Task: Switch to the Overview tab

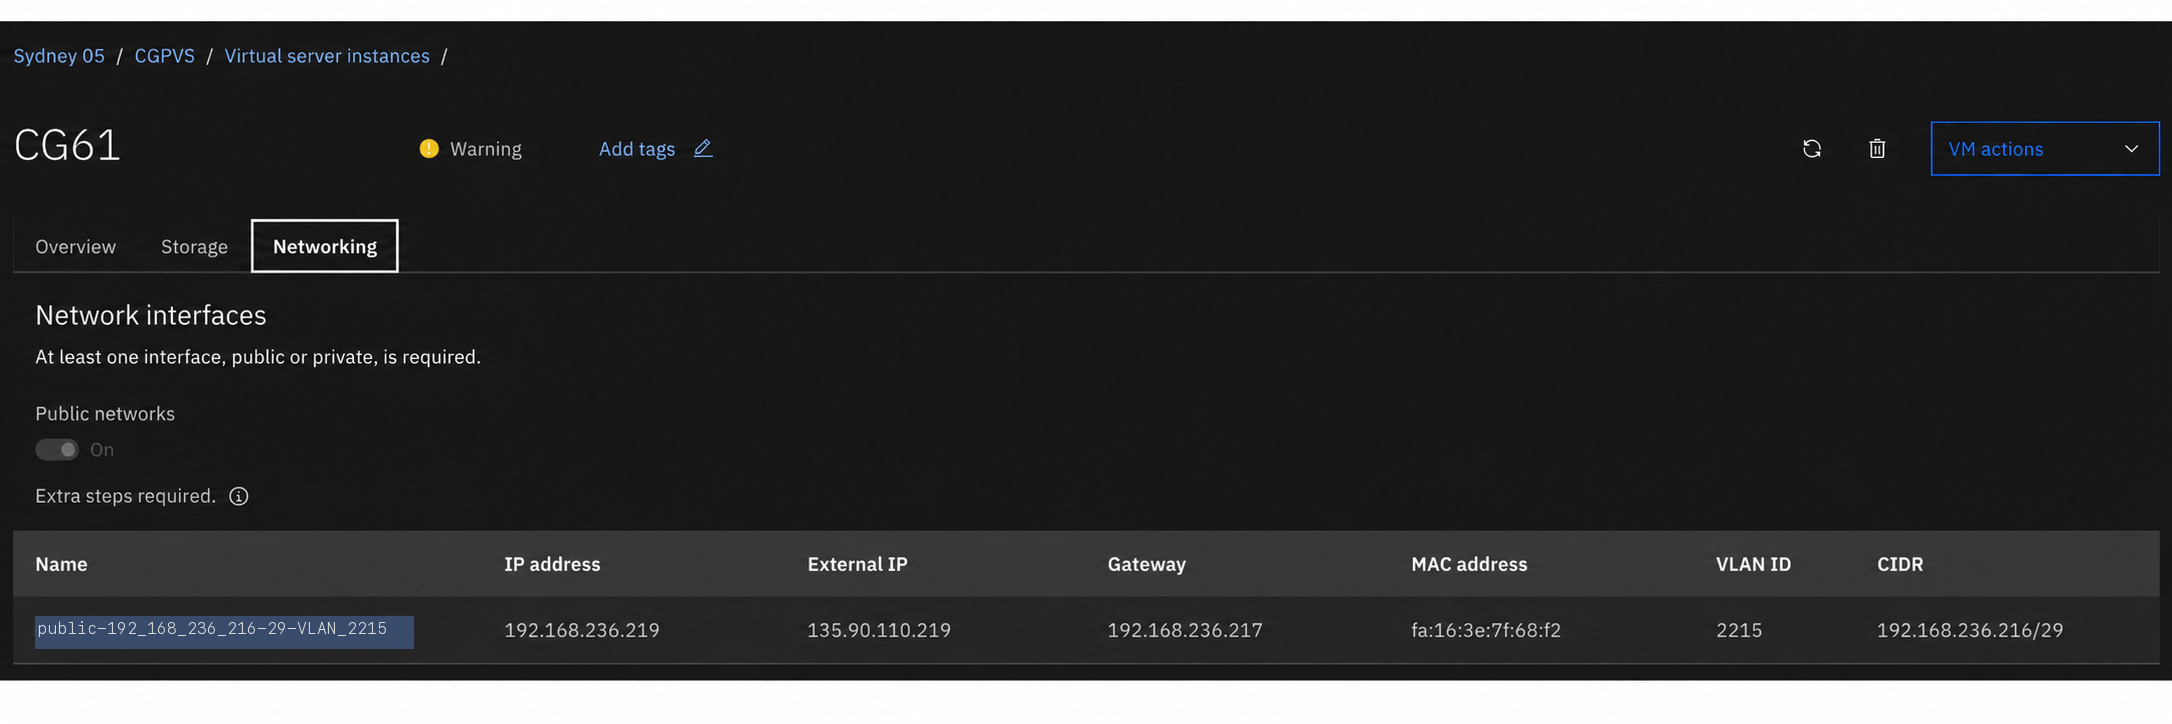Action: pos(75,247)
